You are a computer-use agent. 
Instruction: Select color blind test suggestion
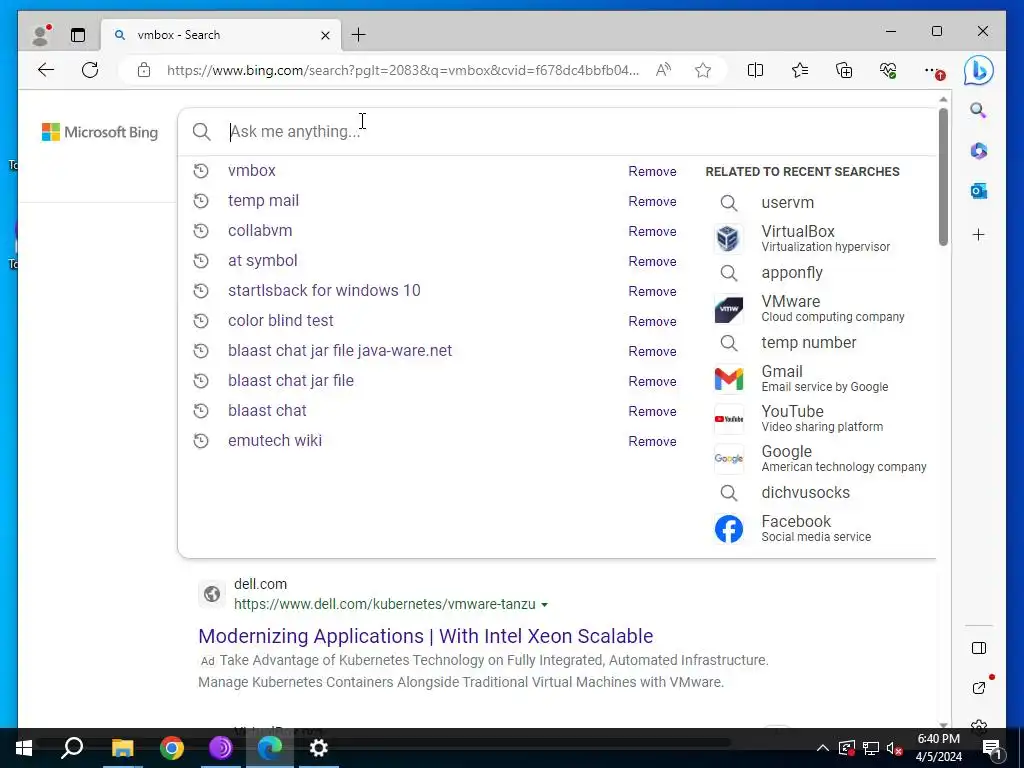coord(280,321)
